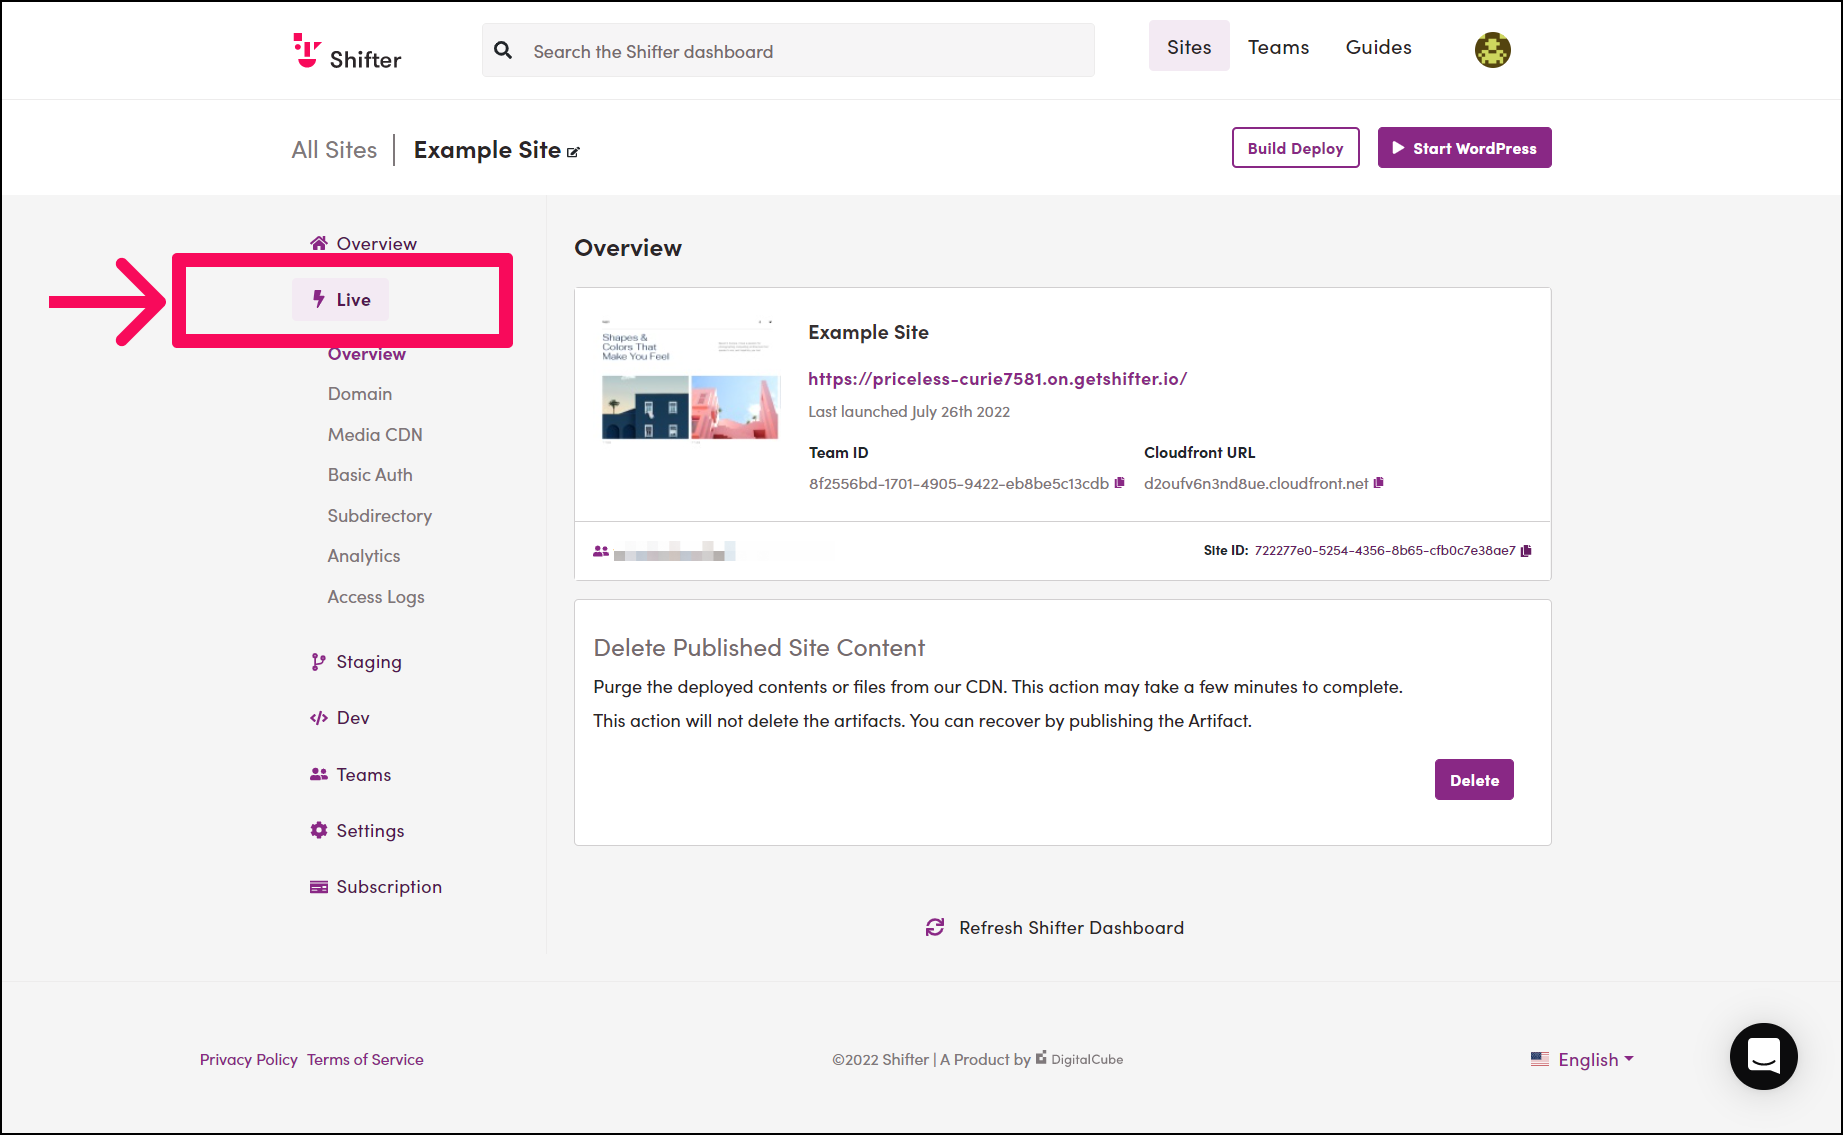1843x1135 pixels.
Task: Click the Settings gear icon
Action: (319, 830)
